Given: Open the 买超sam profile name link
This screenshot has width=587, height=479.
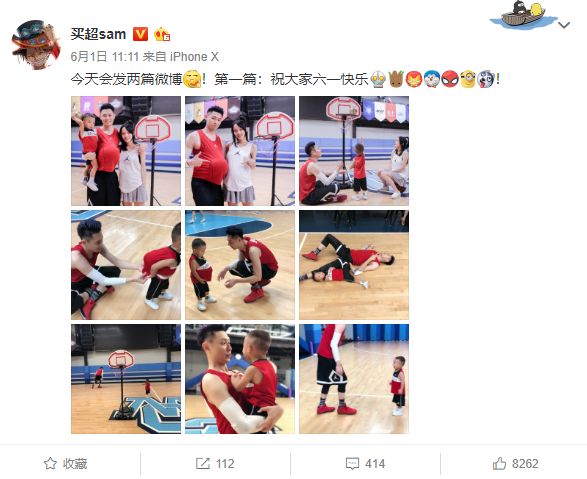Looking at the screenshot, I should (98, 34).
